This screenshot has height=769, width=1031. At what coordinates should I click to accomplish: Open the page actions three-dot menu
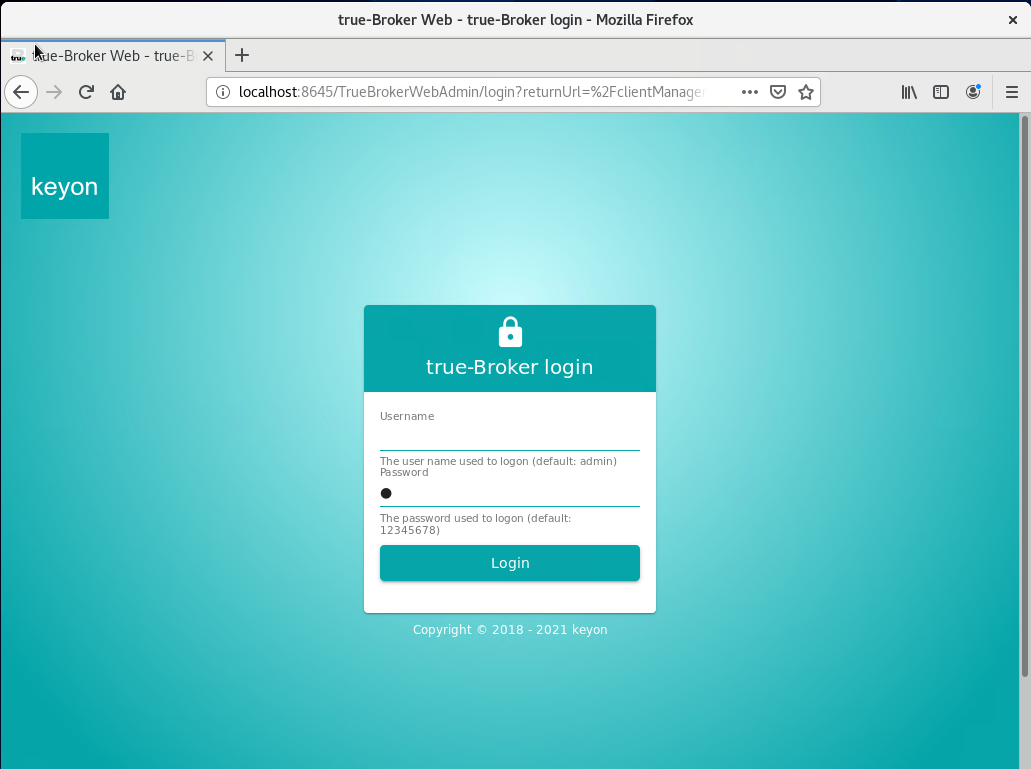coord(750,92)
